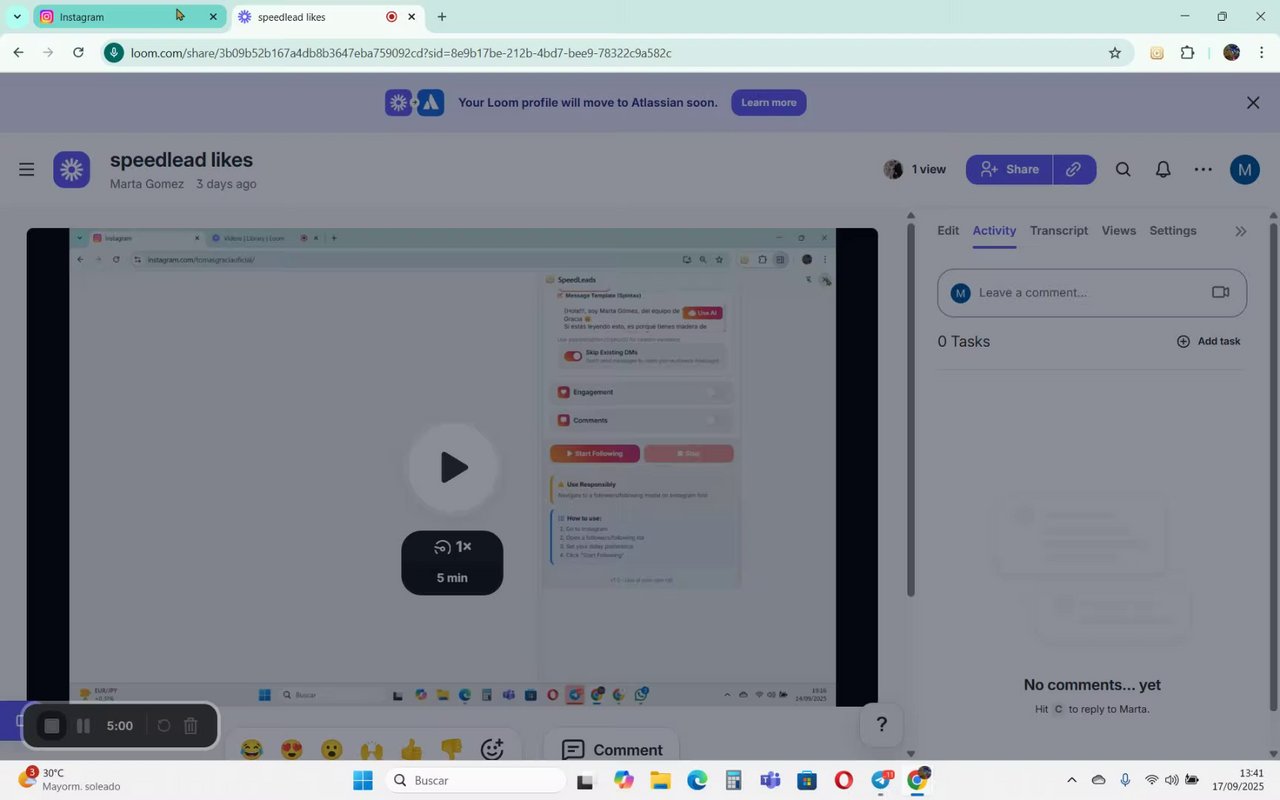This screenshot has height=800, width=1280.
Task: Open the Loom hamburger menu
Action: (27, 169)
